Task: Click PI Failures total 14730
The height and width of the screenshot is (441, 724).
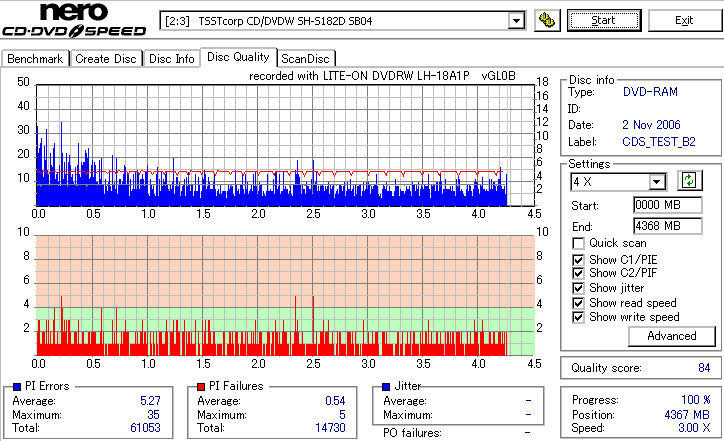Action: 330,428
